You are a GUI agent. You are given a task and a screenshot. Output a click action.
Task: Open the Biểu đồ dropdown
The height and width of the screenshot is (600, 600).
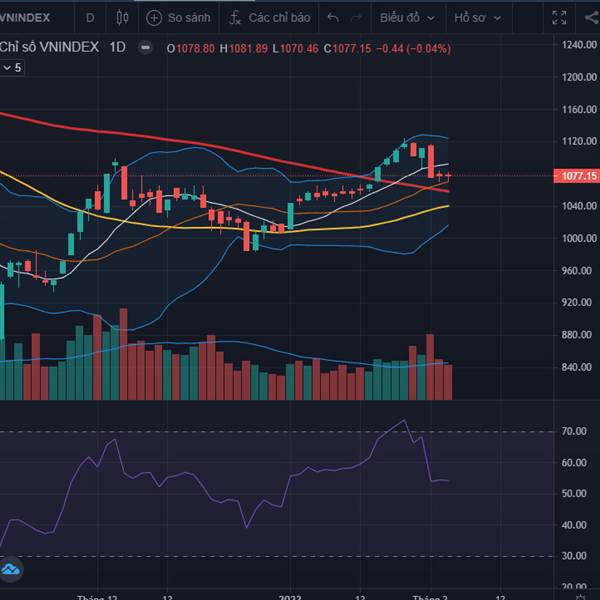coord(407,18)
